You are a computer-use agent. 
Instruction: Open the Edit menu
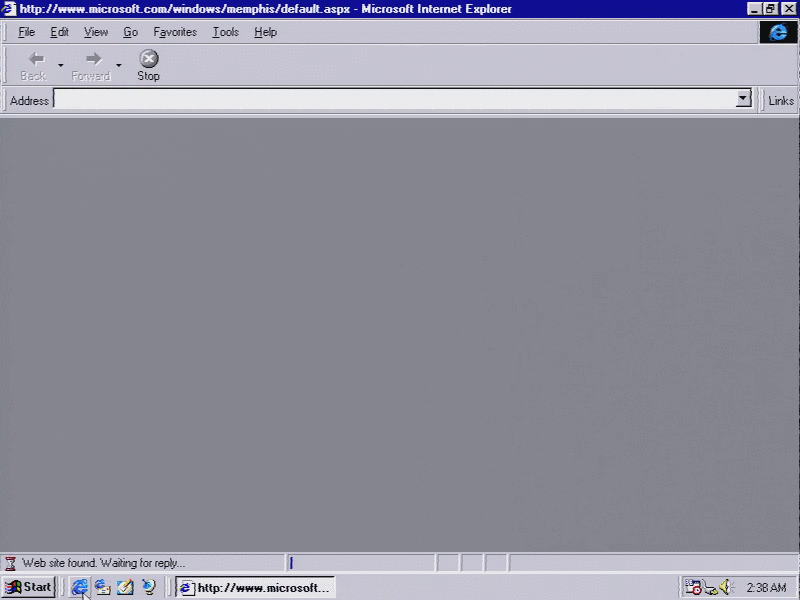pos(59,32)
